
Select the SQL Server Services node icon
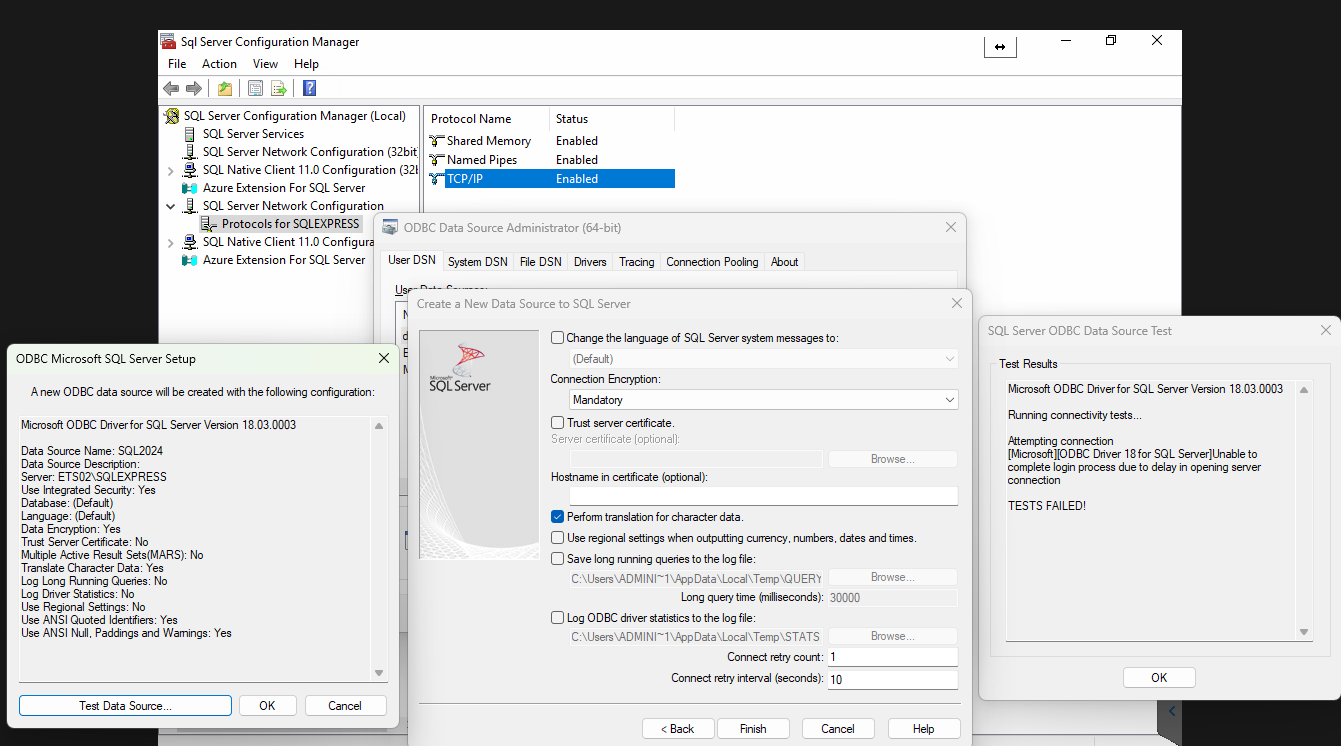click(190, 134)
